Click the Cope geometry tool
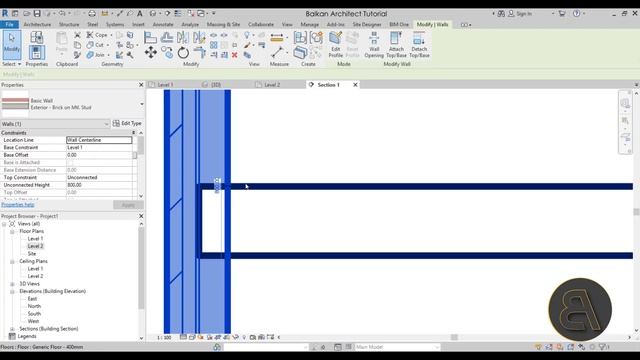 pos(99,35)
